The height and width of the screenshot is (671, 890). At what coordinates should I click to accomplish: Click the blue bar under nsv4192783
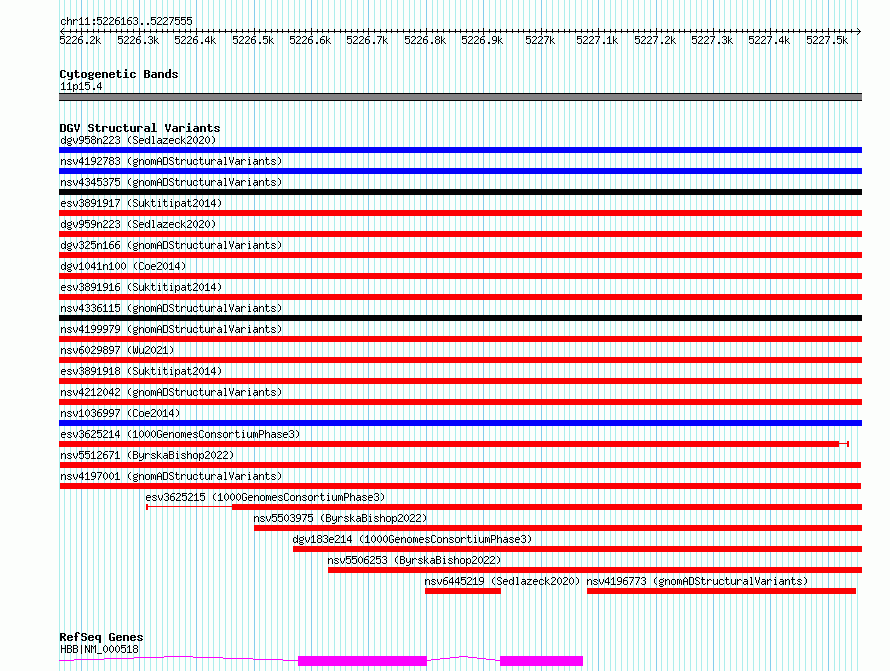(x=460, y=171)
